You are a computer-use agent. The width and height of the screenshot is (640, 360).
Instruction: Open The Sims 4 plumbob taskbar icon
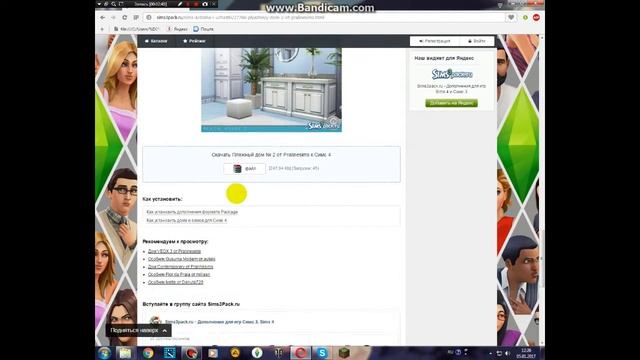[257, 353]
